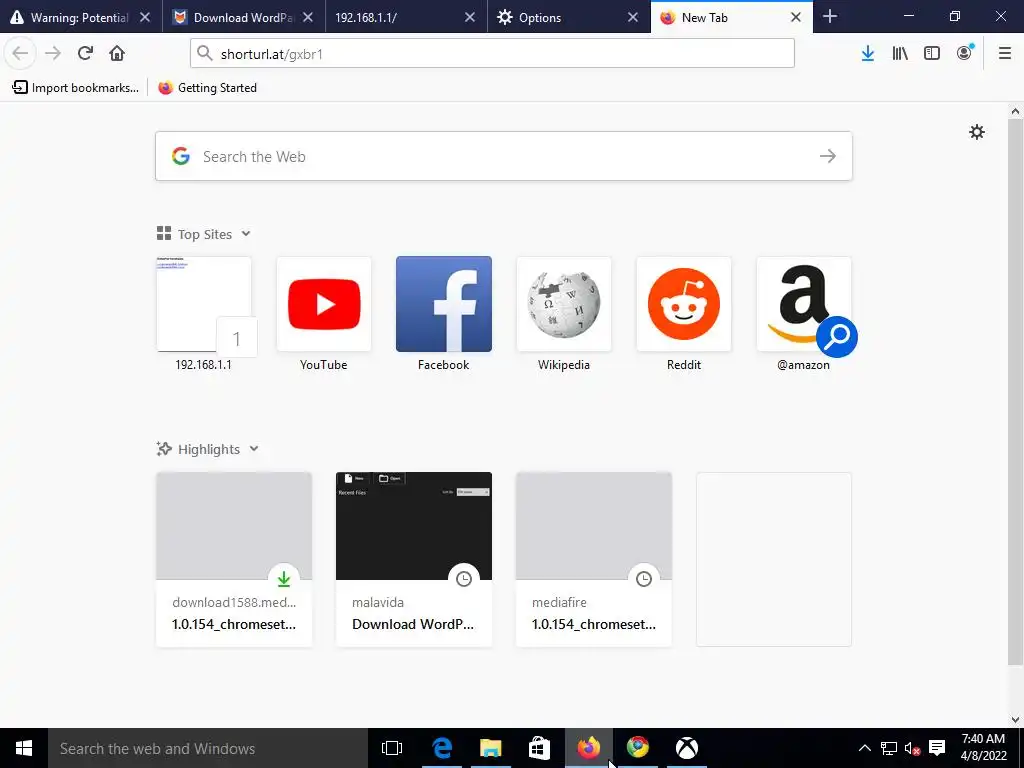Launch Microsoft Edge from taskbar

coord(442,748)
